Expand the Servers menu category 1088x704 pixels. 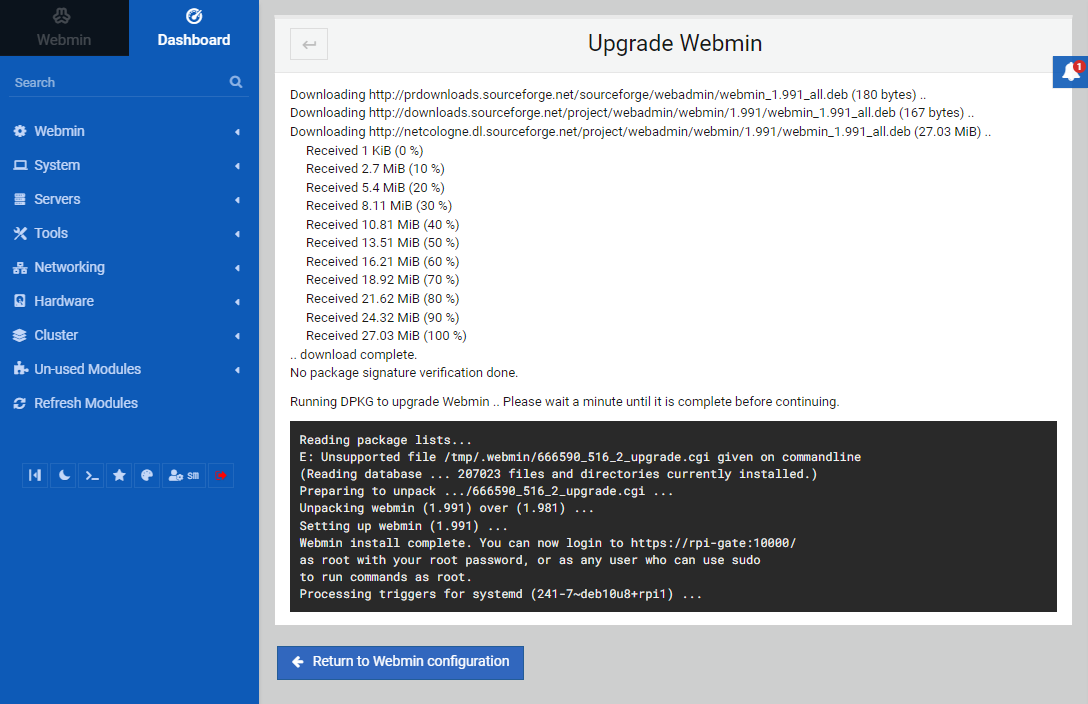pyautogui.click(x=129, y=199)
